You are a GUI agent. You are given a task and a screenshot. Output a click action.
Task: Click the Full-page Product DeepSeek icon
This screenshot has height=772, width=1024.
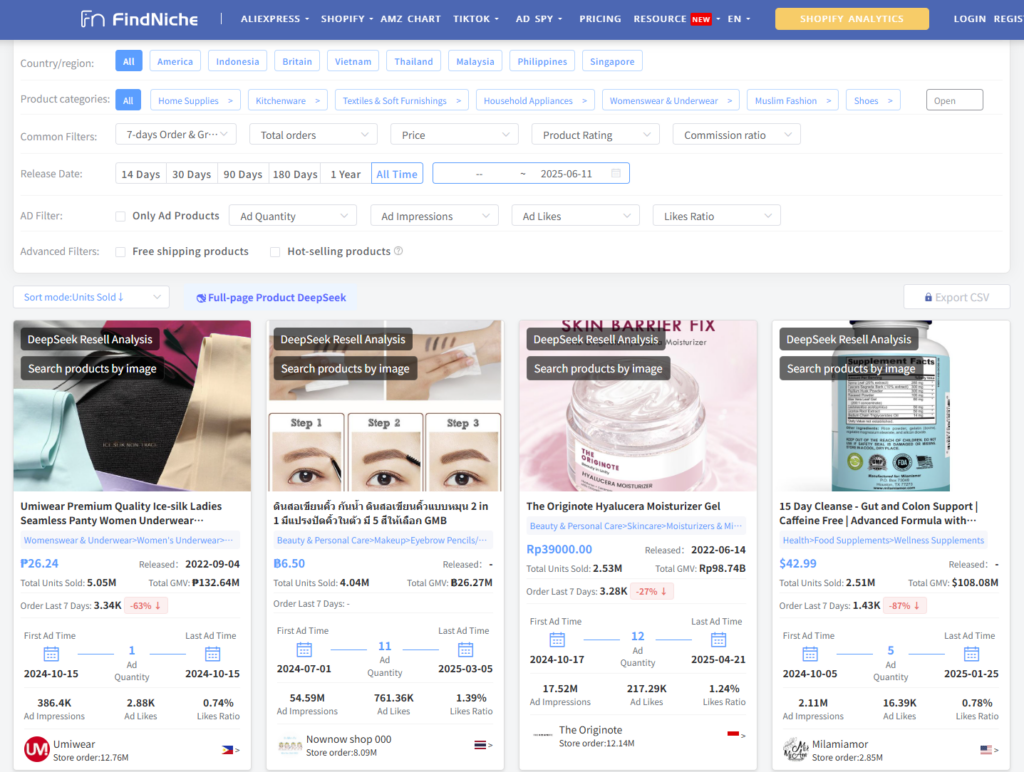201,298
